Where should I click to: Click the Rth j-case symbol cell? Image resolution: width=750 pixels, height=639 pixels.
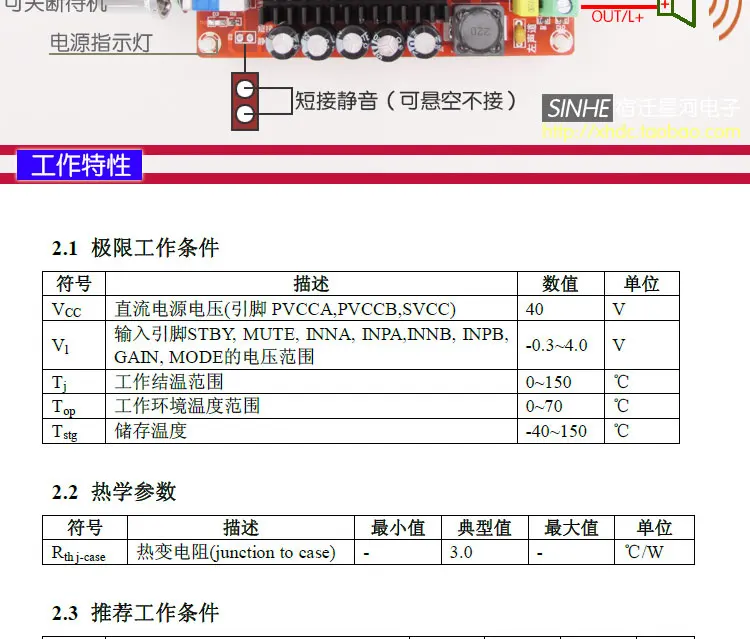(85, 552)
